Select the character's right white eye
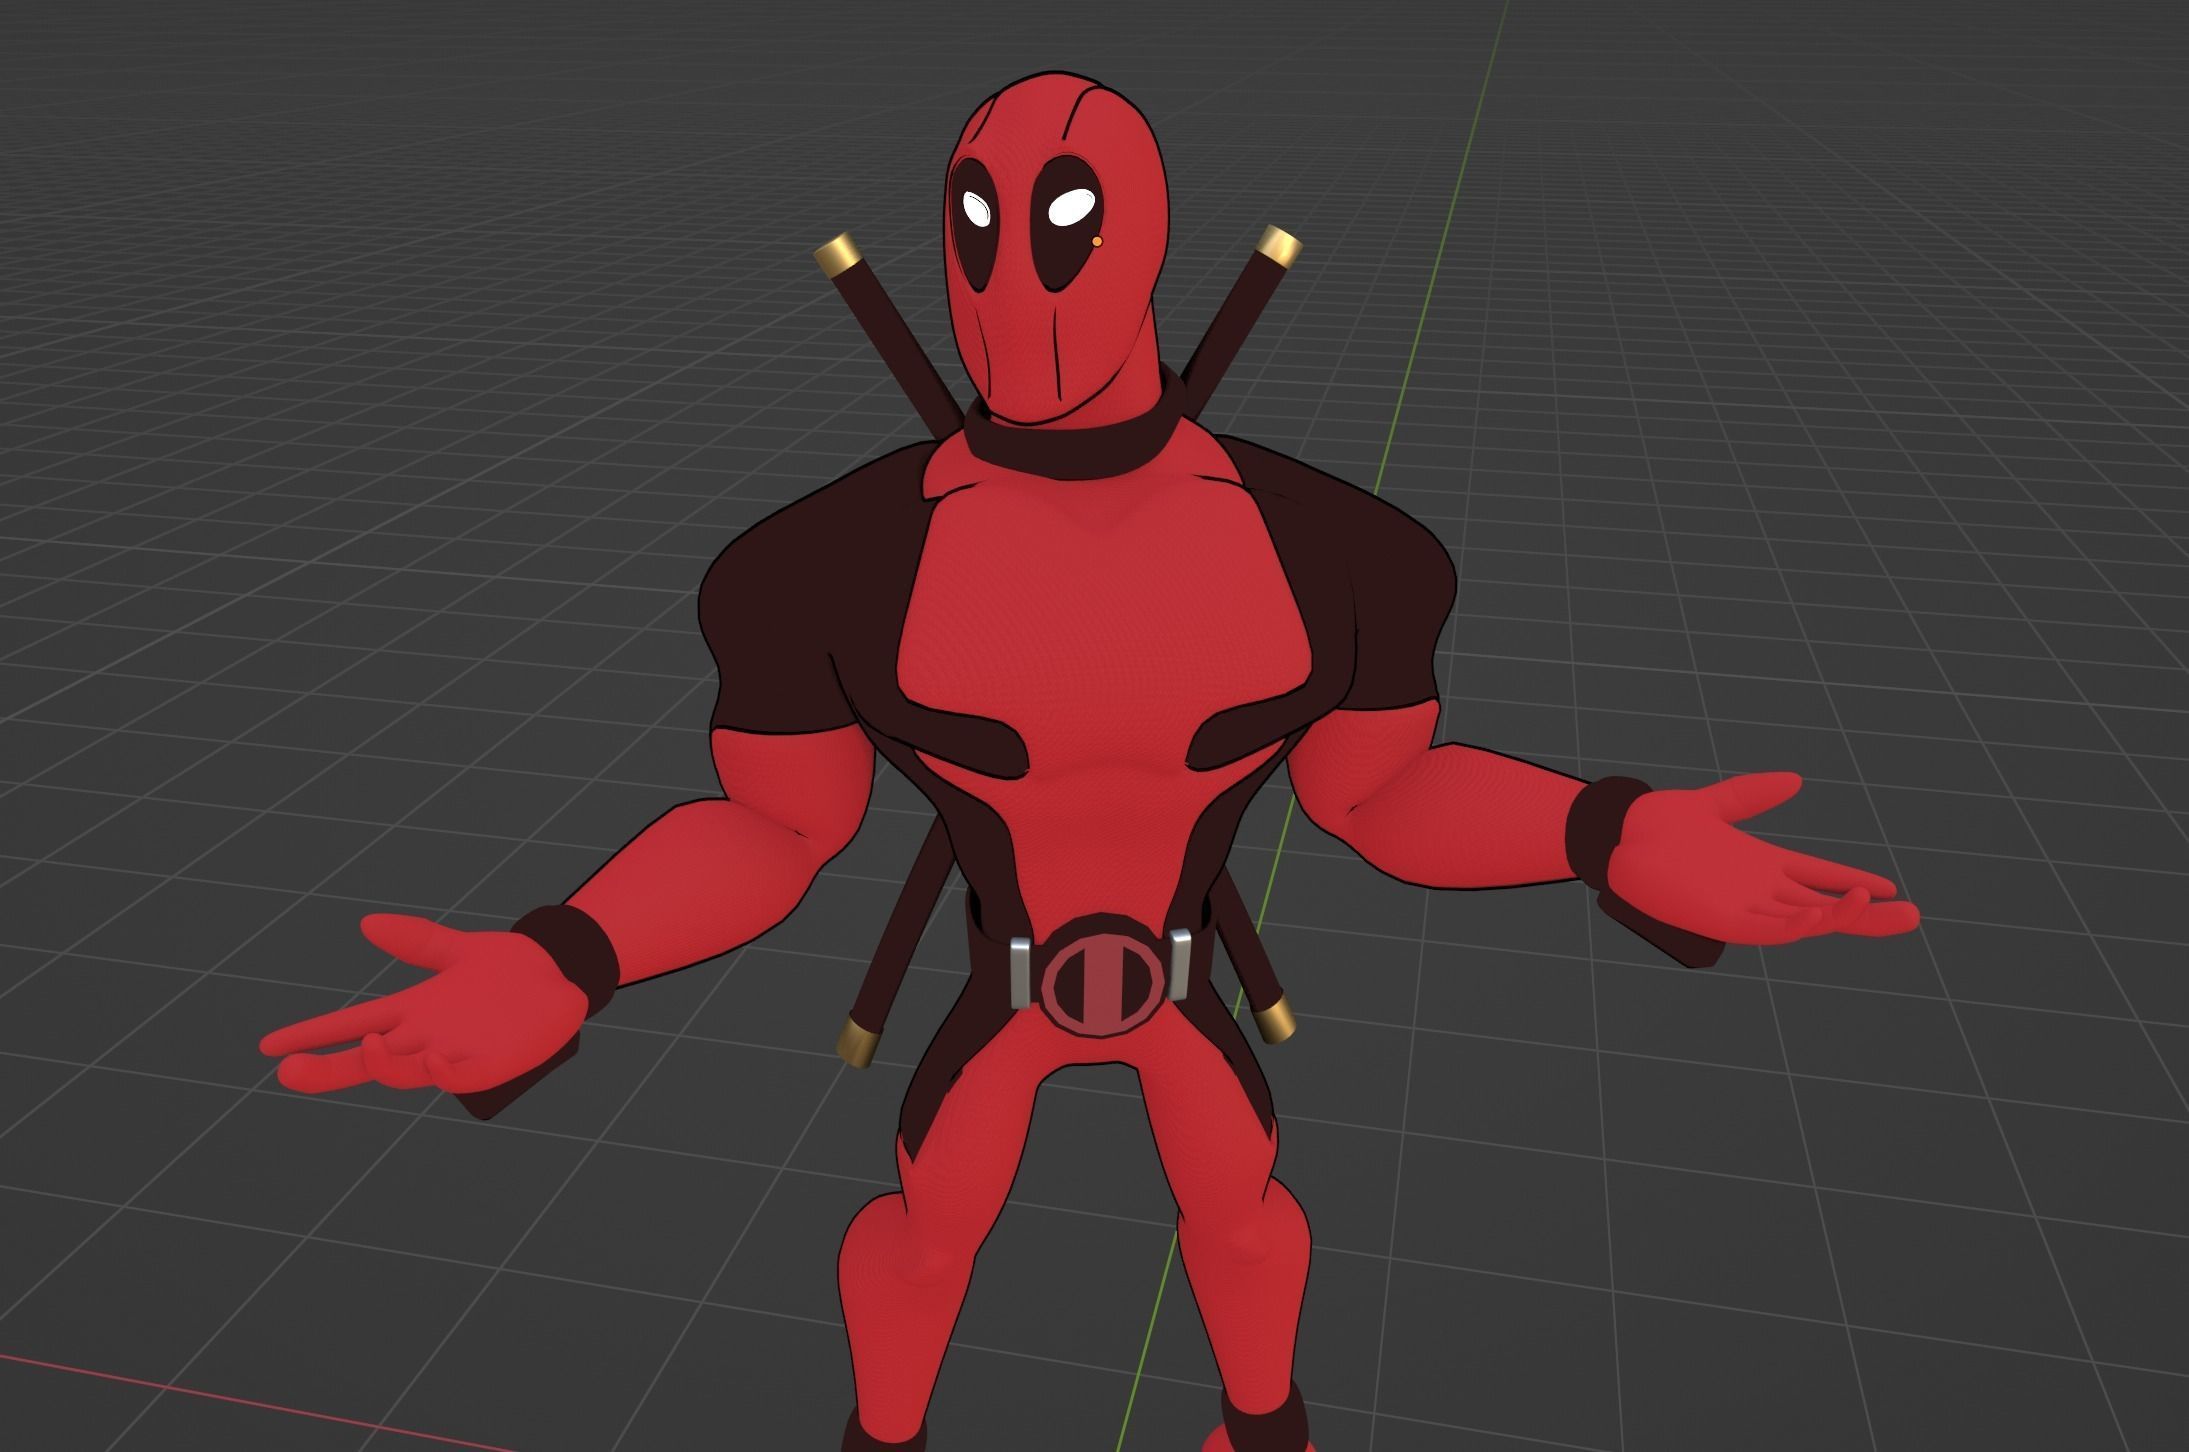Image resolution: width=2189 pixels, height=1452 pixels. coord(1070,207)
